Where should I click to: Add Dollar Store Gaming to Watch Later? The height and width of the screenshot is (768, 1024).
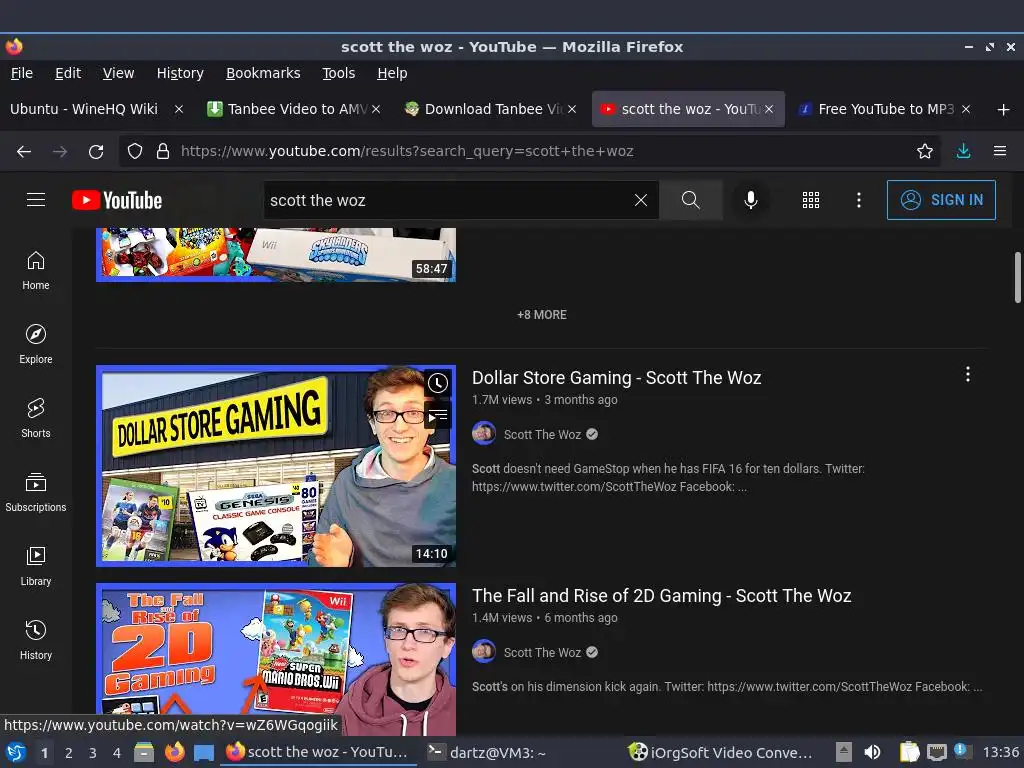tap(438, 383)
